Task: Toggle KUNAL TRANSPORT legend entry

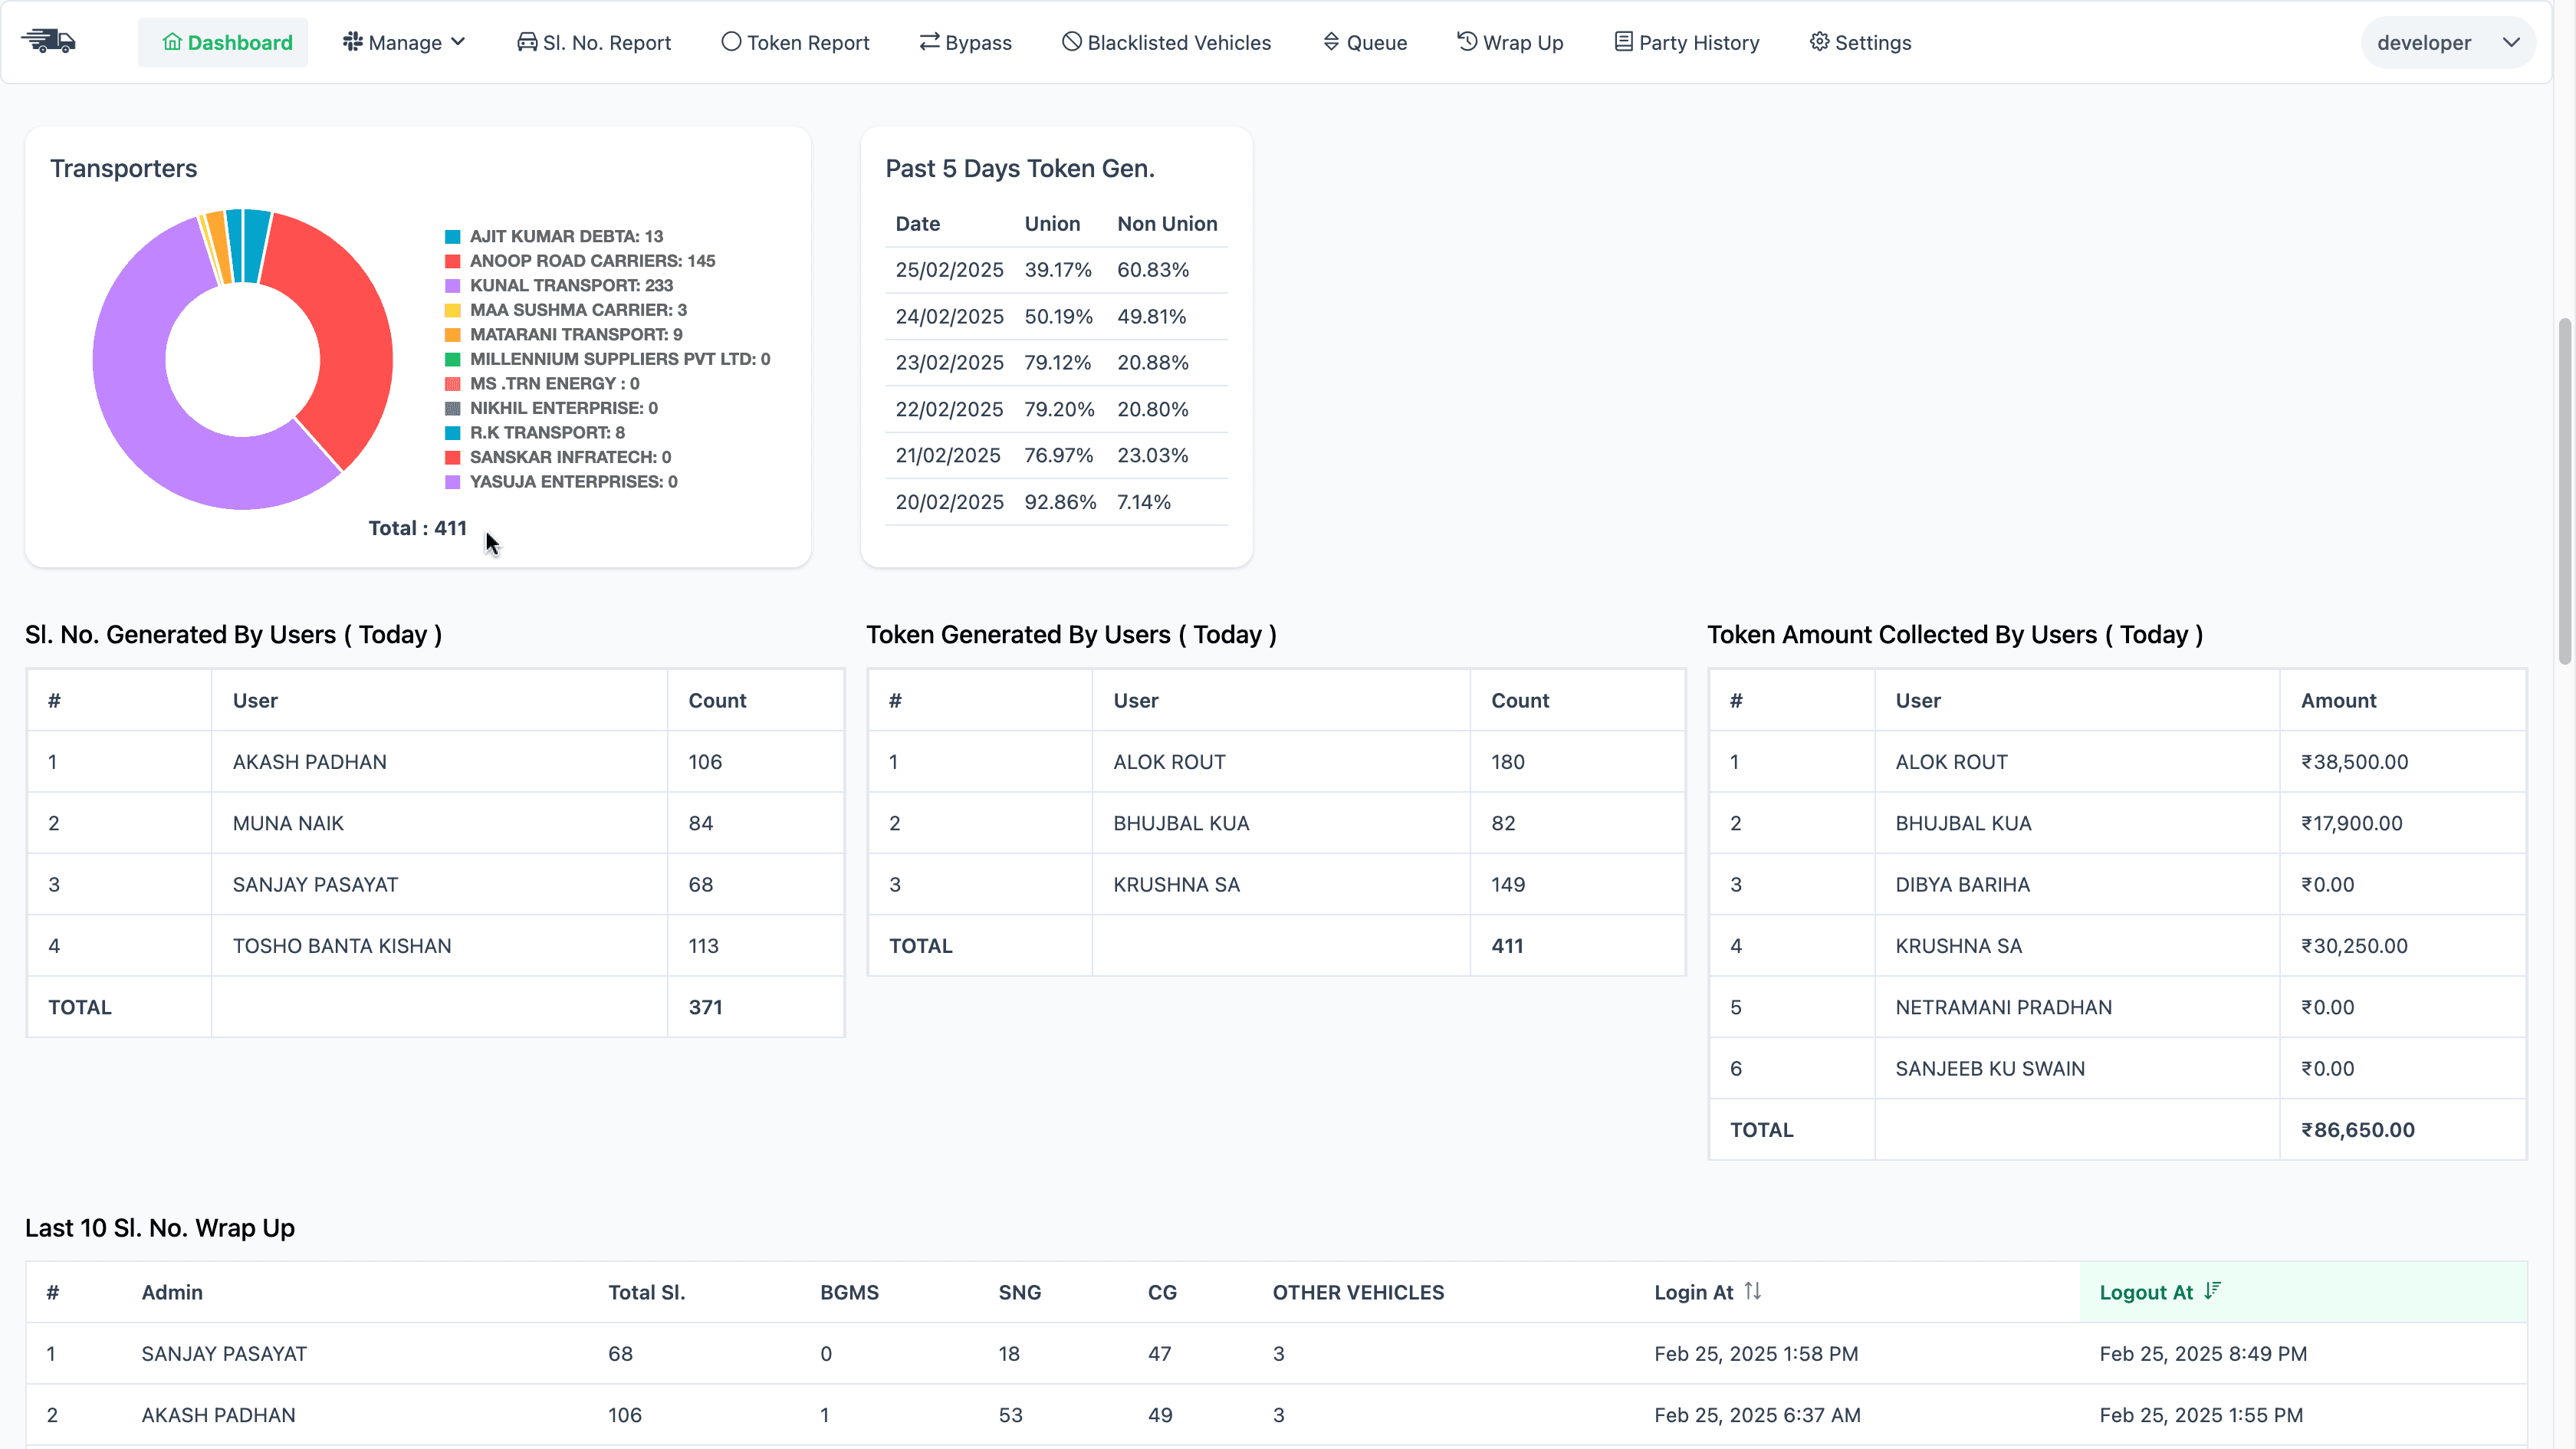Action: pos(570,285)
